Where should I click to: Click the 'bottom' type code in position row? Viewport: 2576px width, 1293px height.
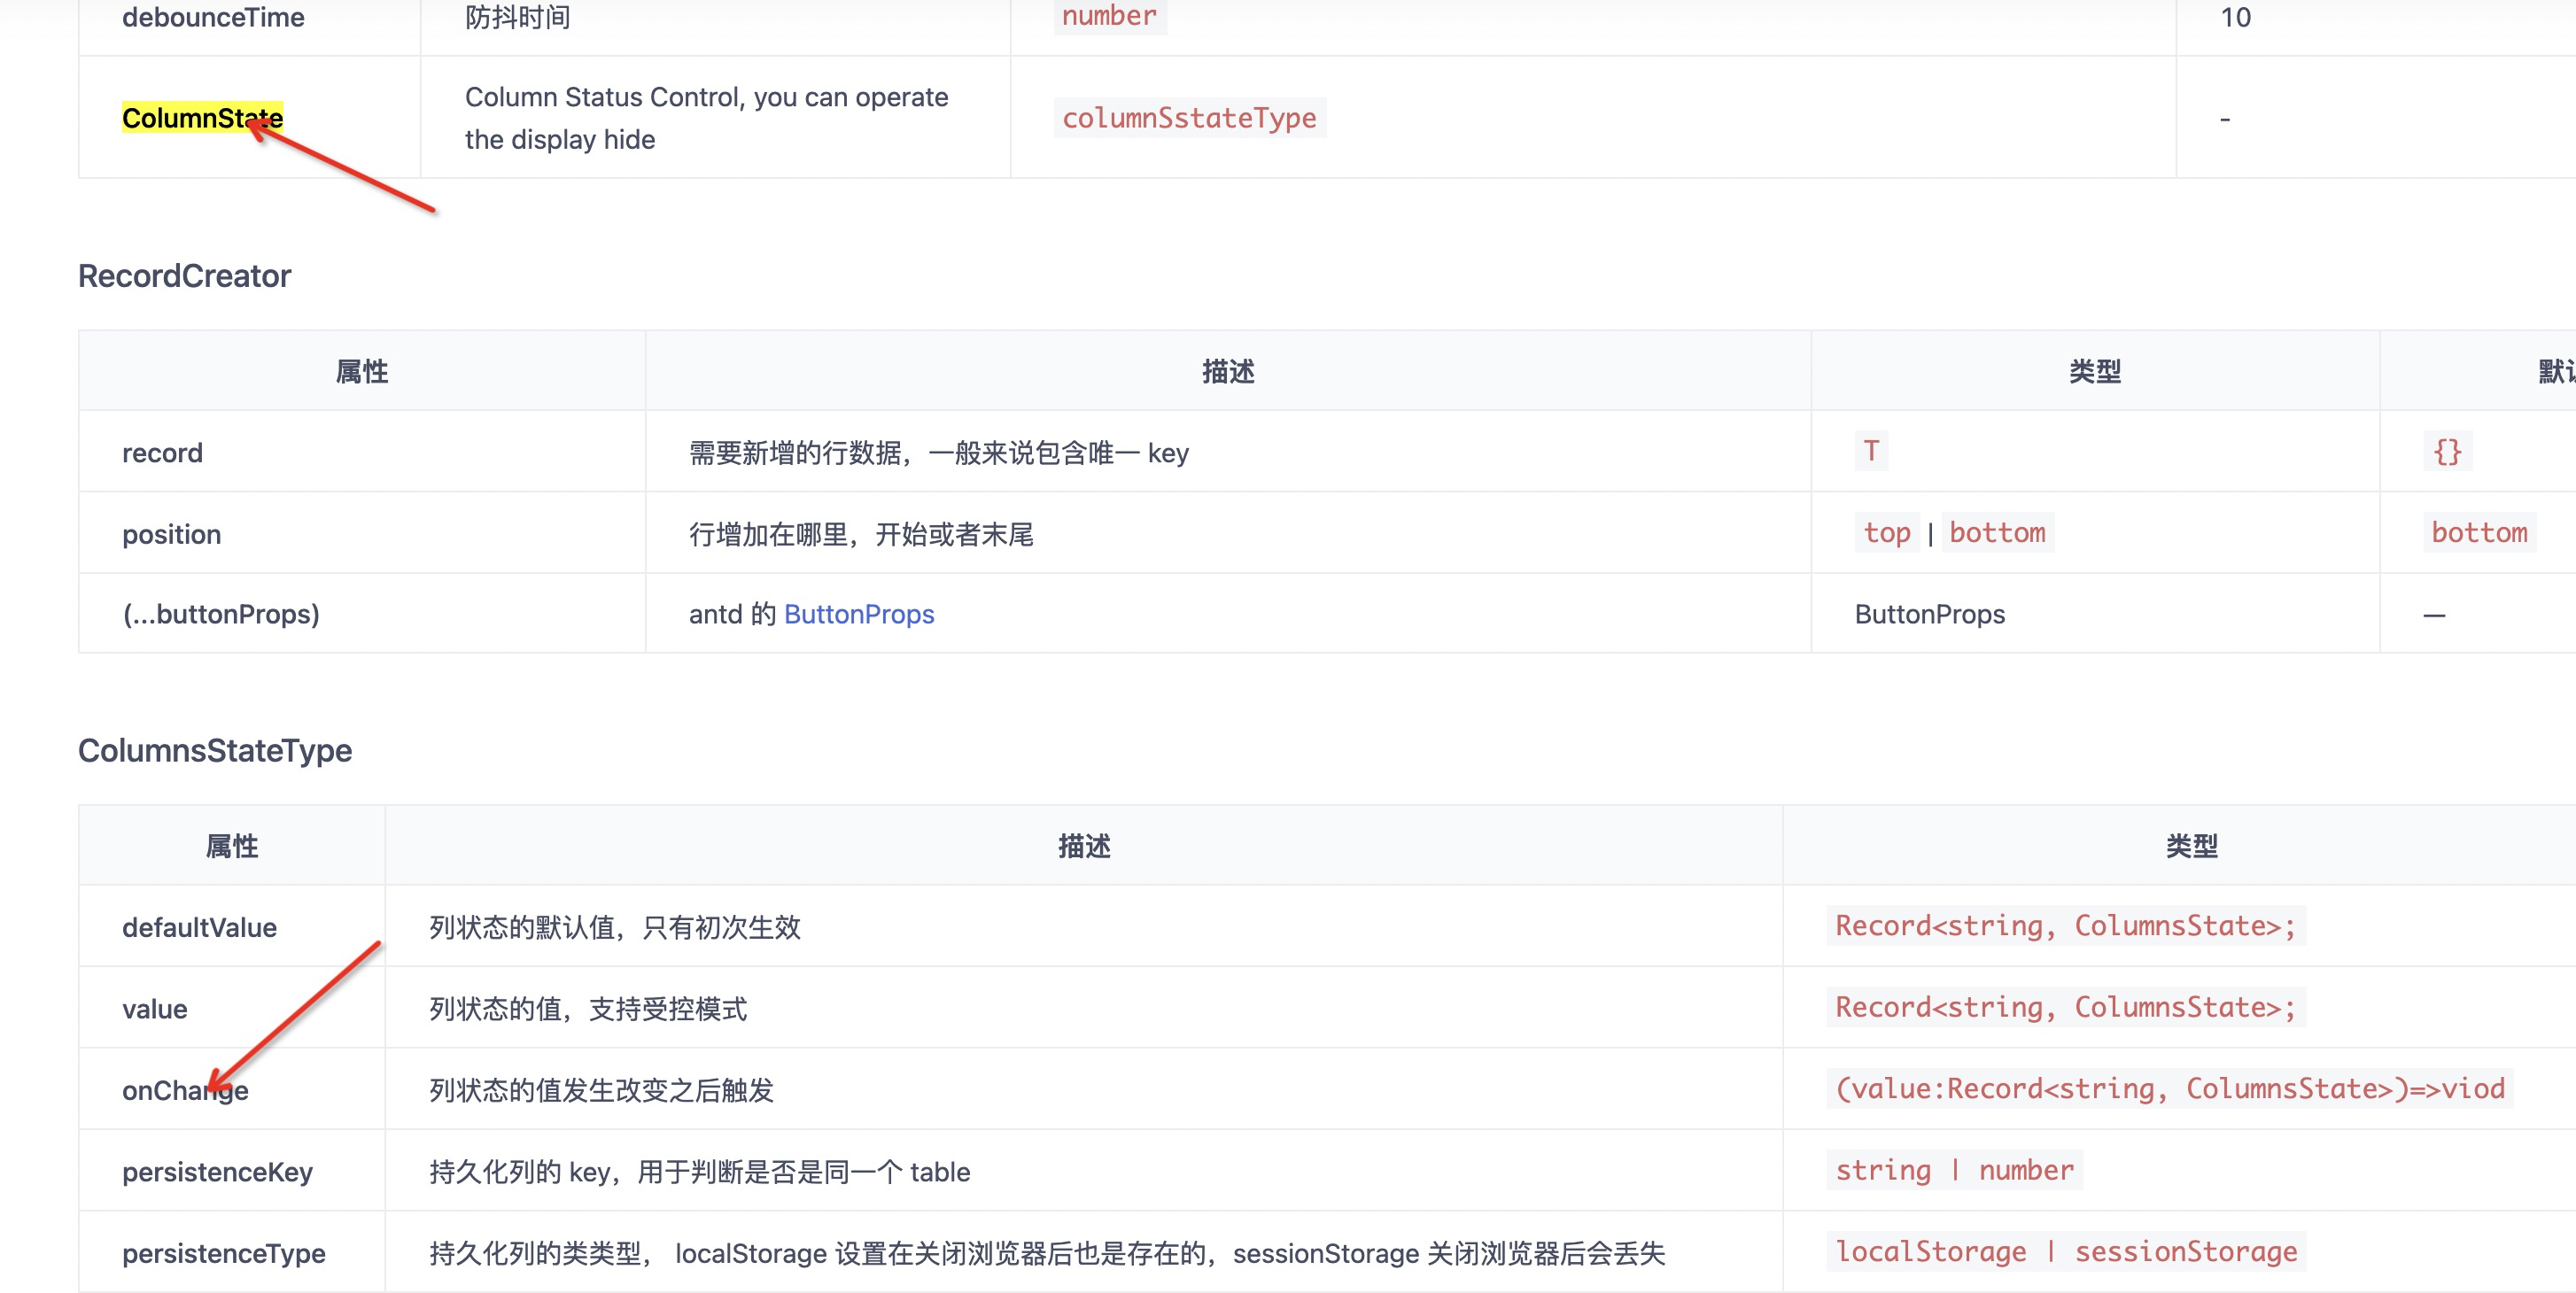click(x=1997, y=533)
